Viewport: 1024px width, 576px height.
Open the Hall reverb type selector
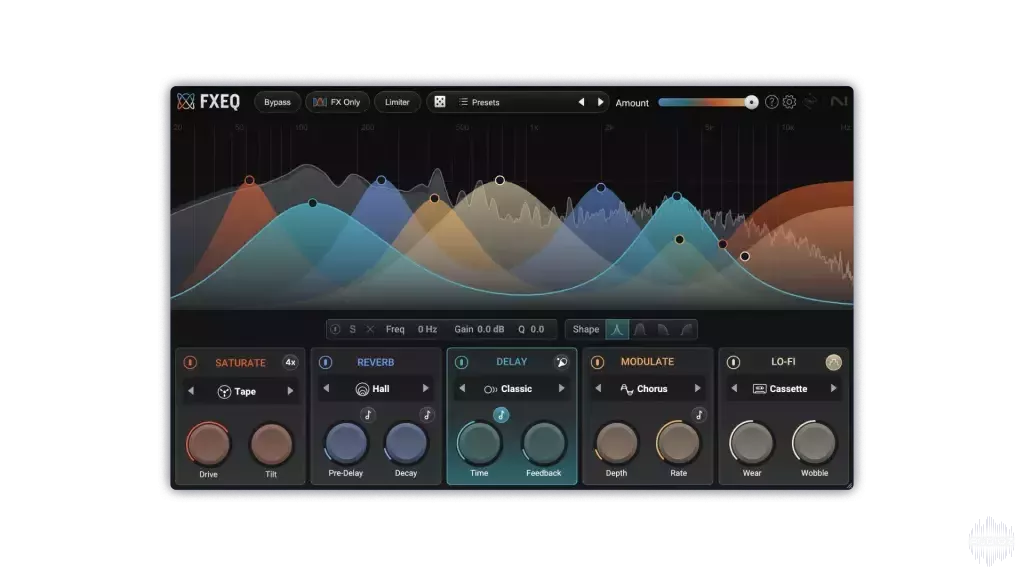click(x=373, y=389)
